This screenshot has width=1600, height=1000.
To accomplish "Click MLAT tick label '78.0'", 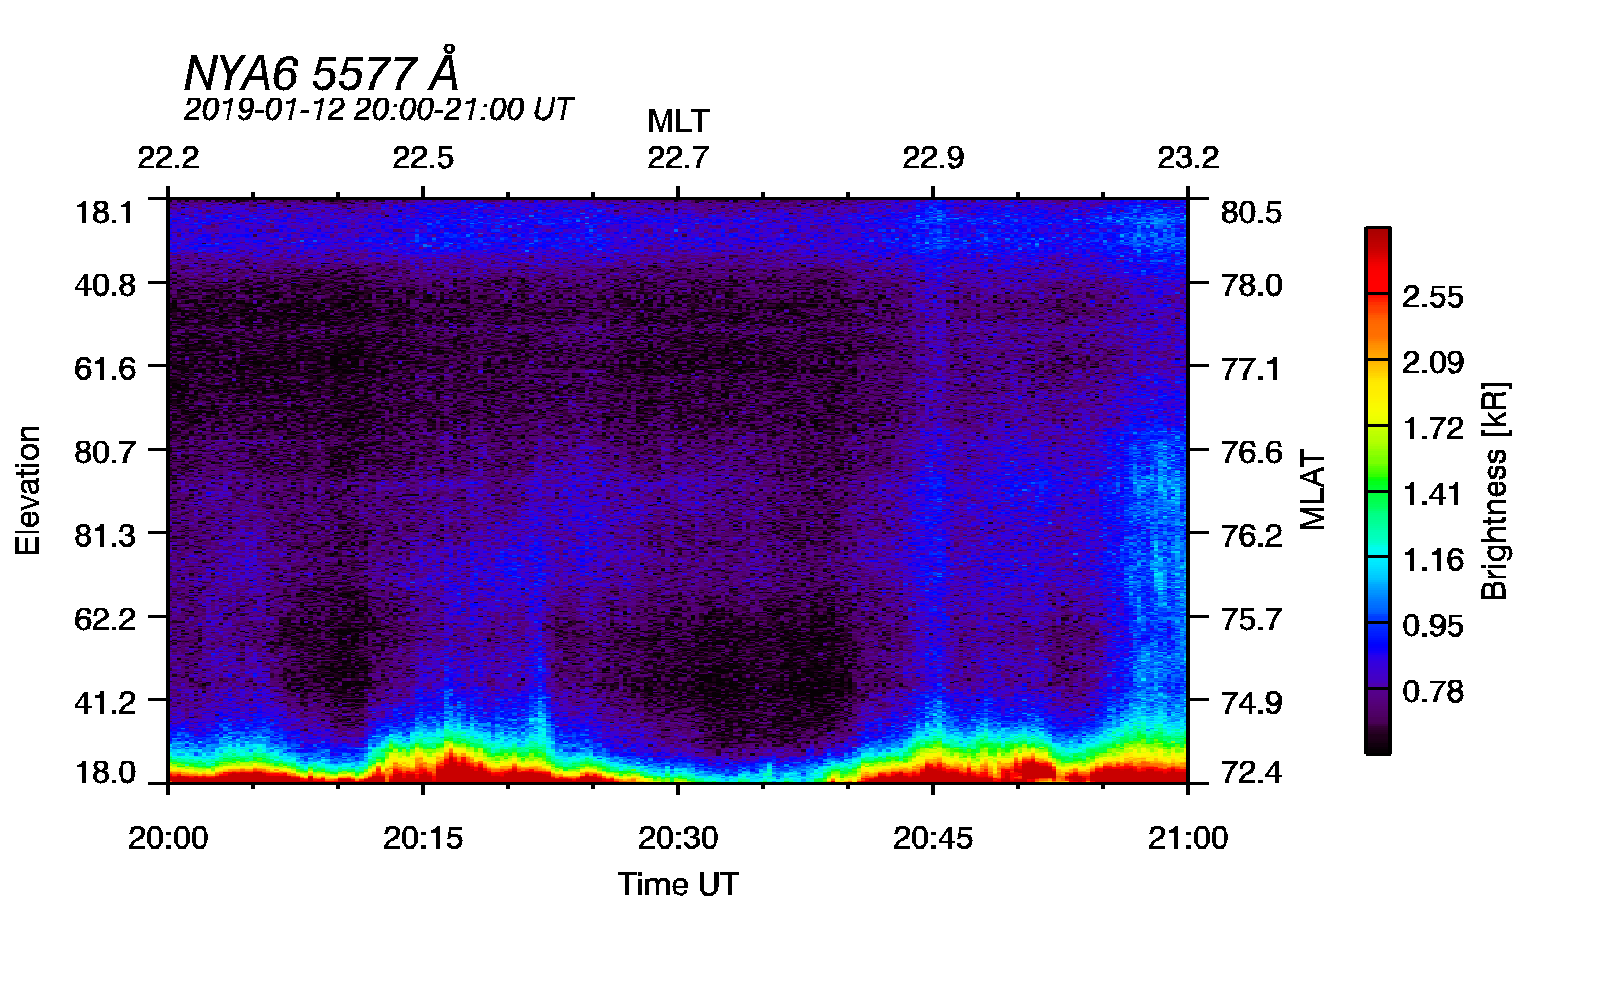I will (1252, 285).
